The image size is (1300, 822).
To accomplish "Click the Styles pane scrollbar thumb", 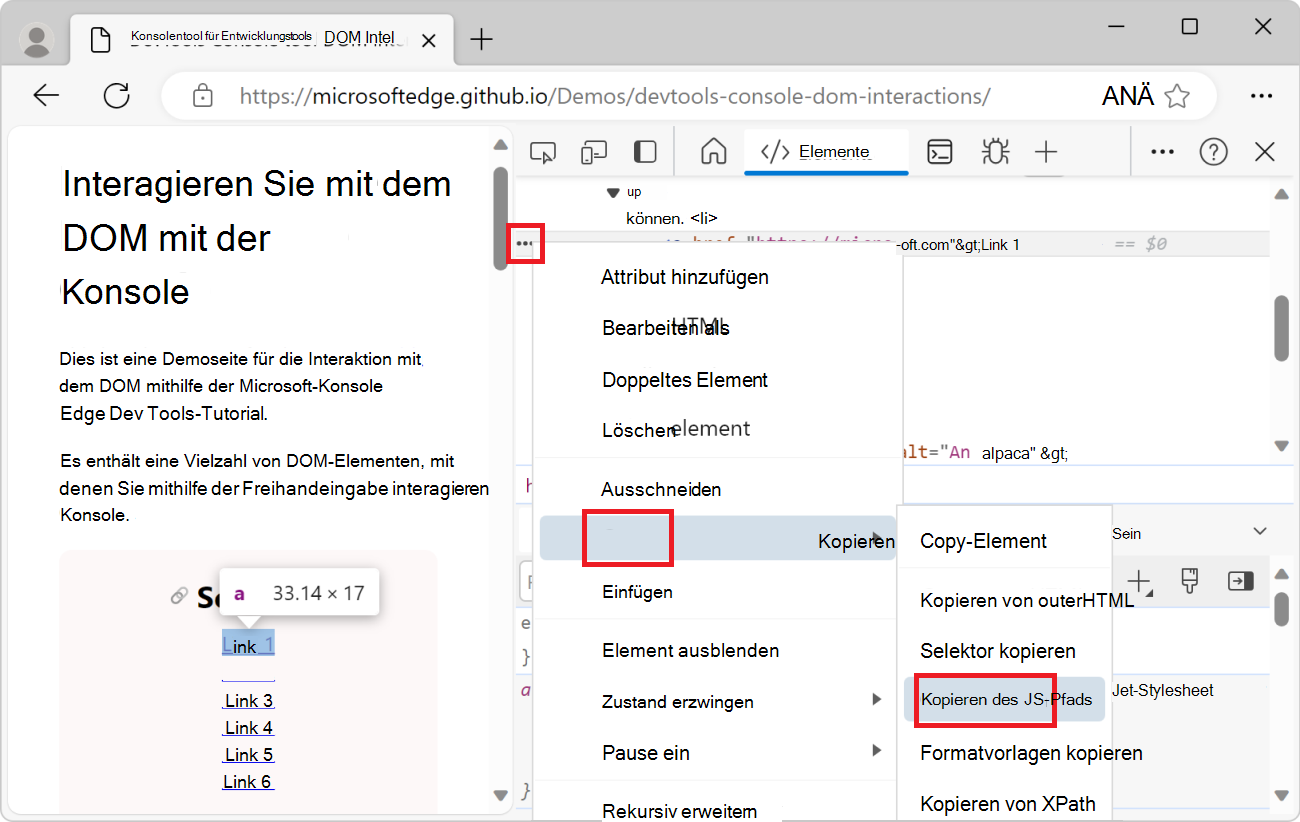I will 1281,609.
